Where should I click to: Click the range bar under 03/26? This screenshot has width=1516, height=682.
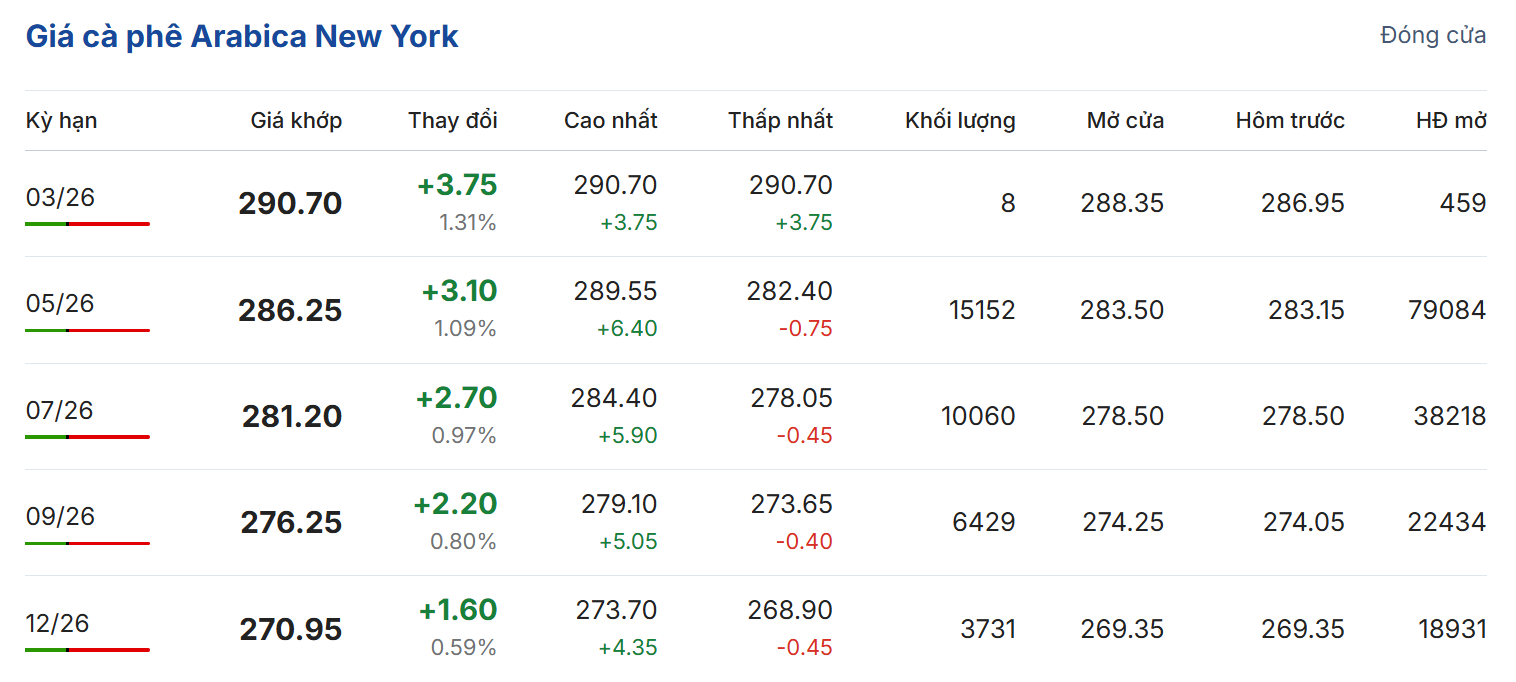point(87,224)
